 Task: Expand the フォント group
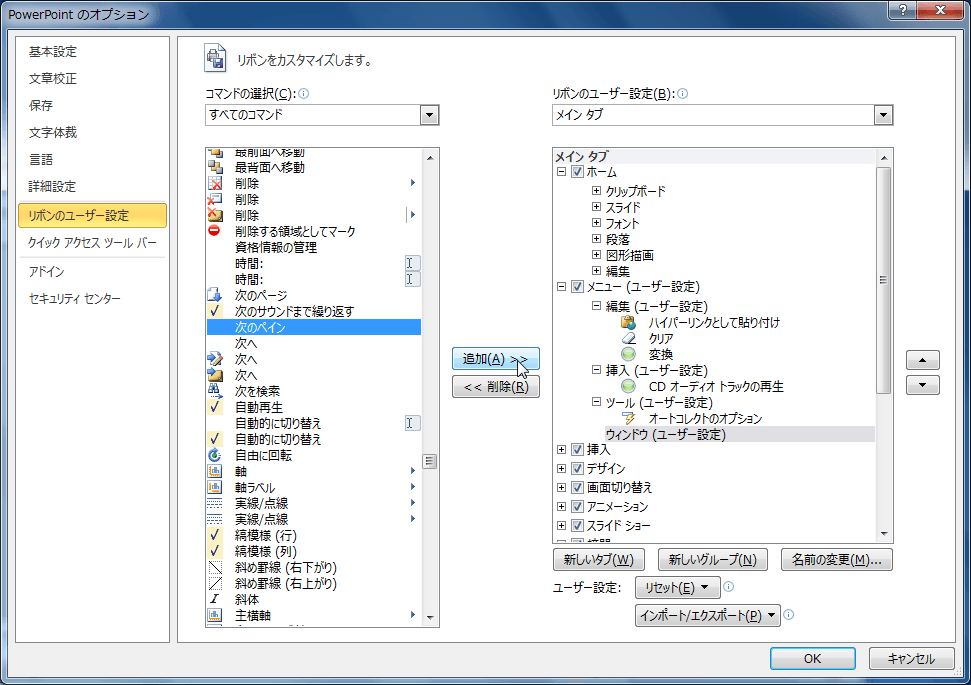pyautogui.click(x=596, y=222)
